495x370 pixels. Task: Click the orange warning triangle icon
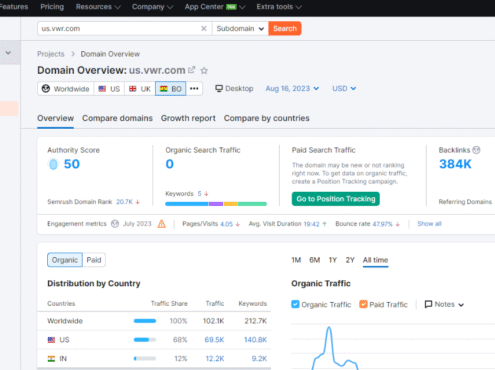(162, 224)
